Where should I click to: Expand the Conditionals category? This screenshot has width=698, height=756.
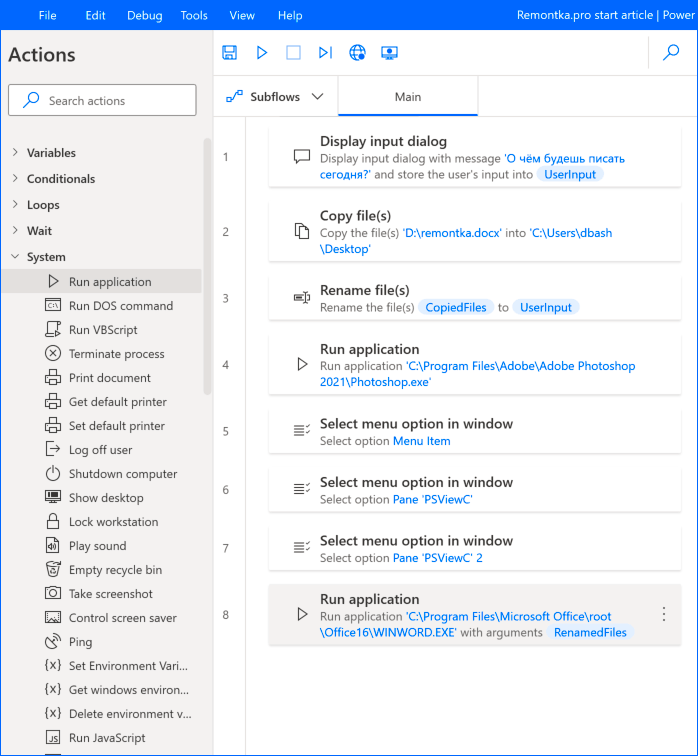(15, 178)
